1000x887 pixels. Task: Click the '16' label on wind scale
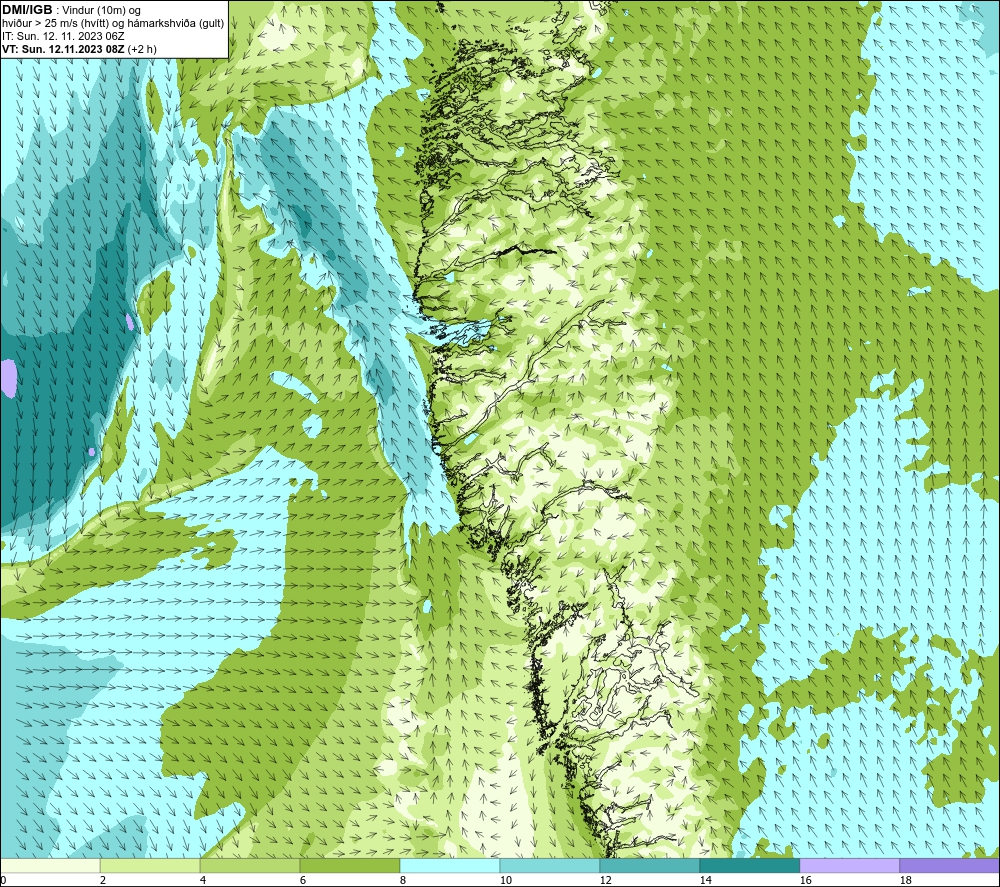coord(805,880)
